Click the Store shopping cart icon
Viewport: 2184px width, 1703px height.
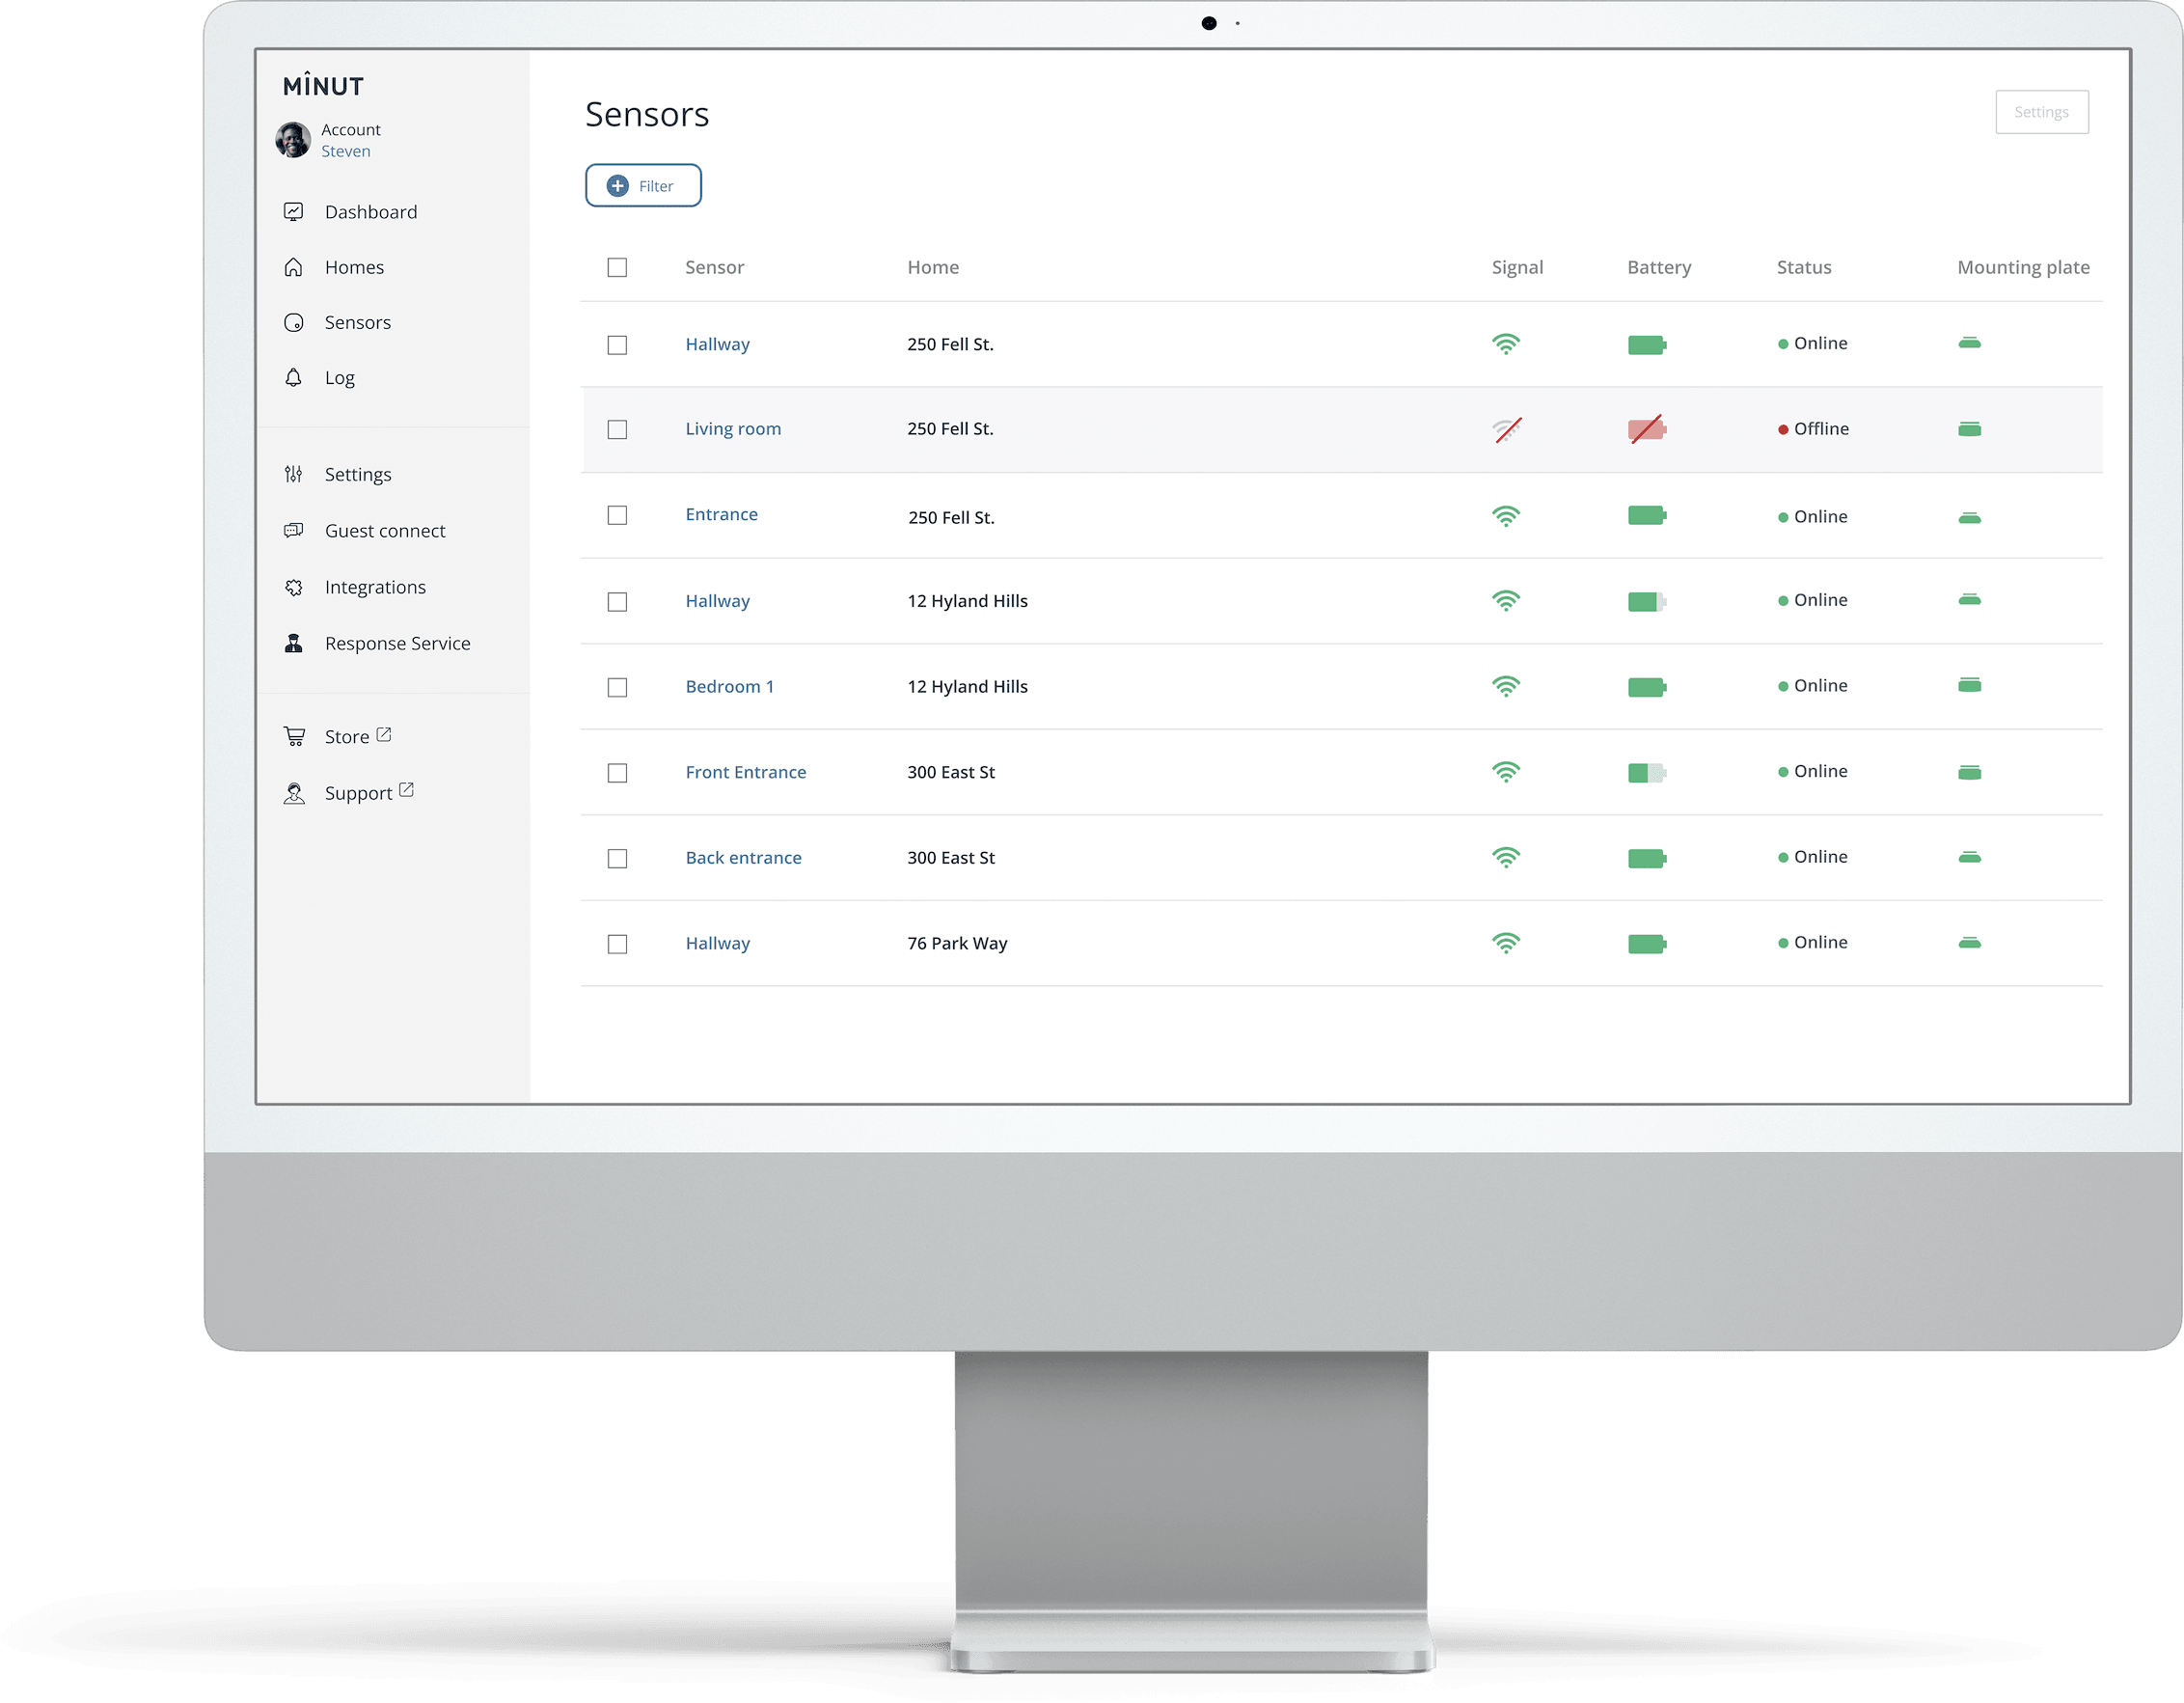tap(294, 736)
